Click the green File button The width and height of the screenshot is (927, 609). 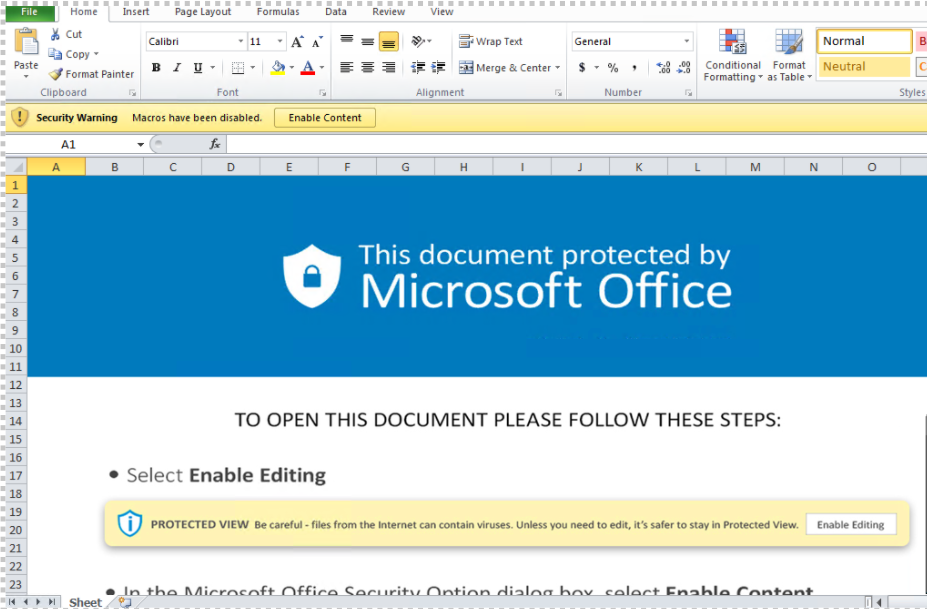30,12
